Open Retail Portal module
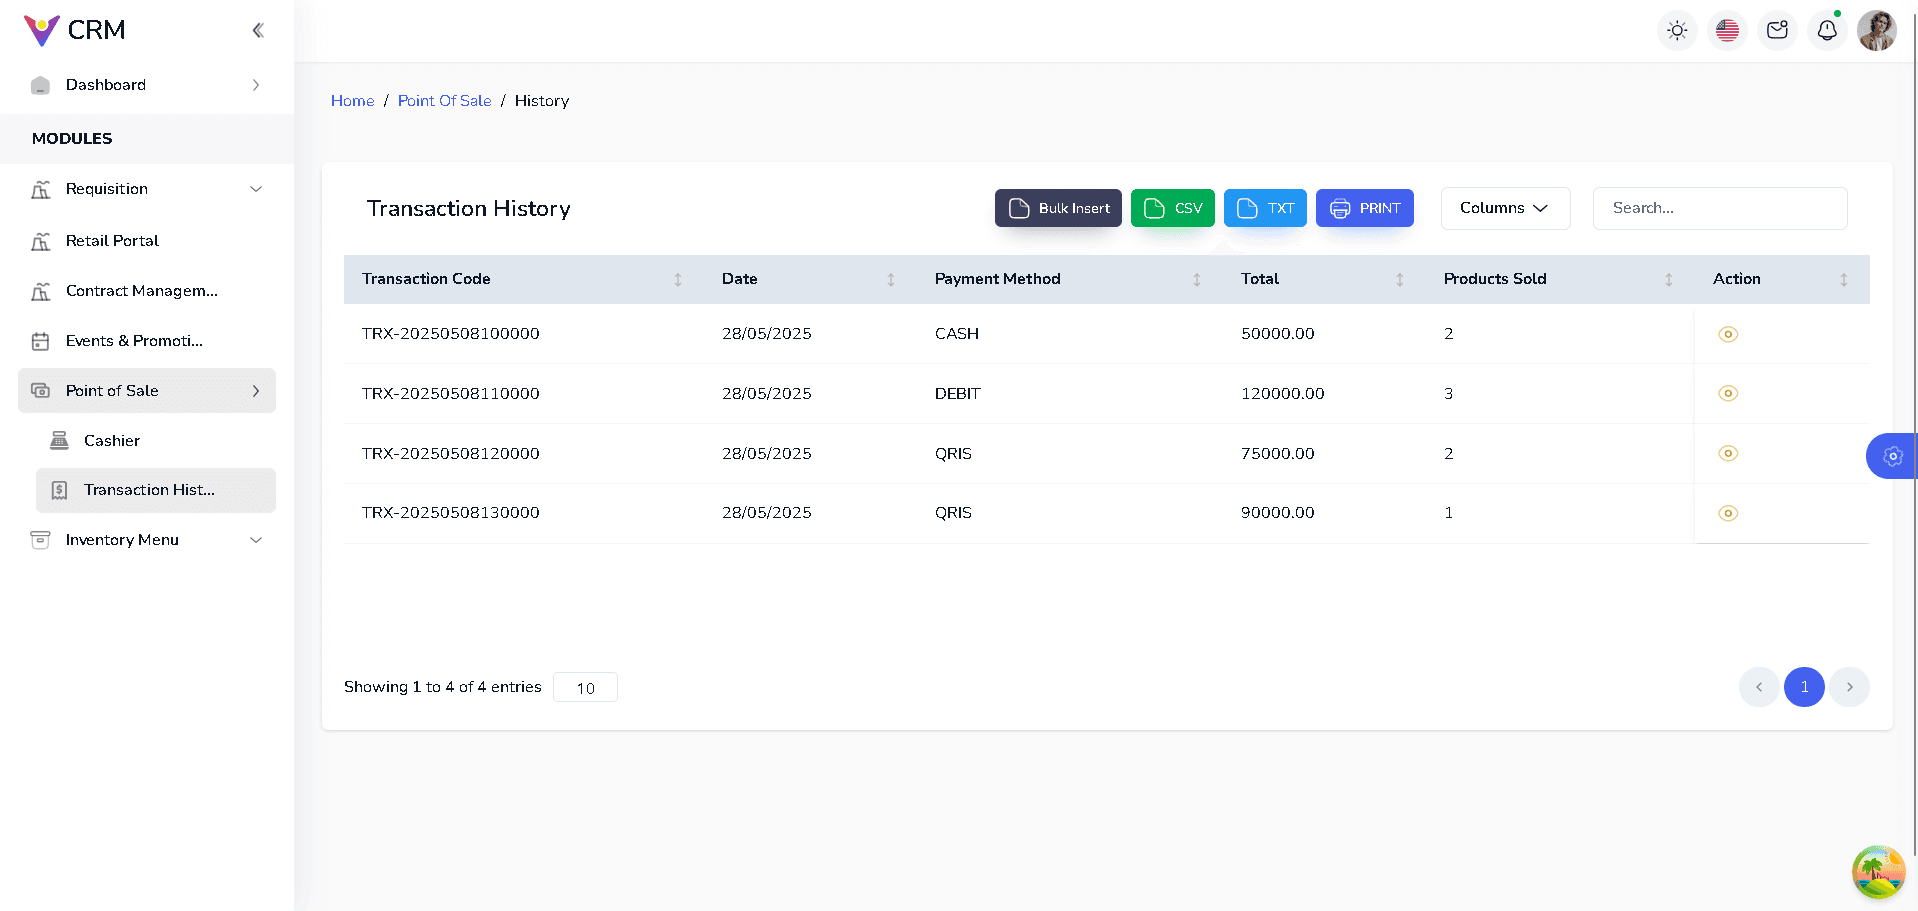 (112, 241)
